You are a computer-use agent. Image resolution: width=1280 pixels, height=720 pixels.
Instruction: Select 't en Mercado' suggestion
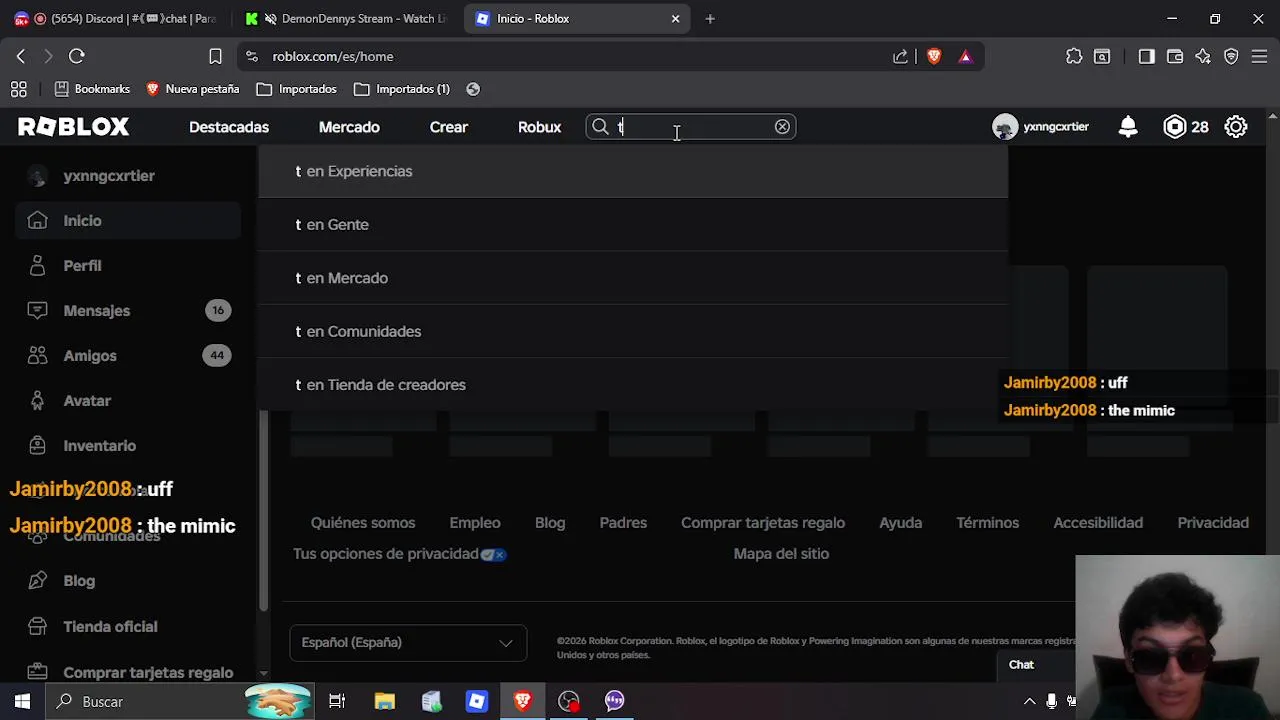[x=633, y=278]
